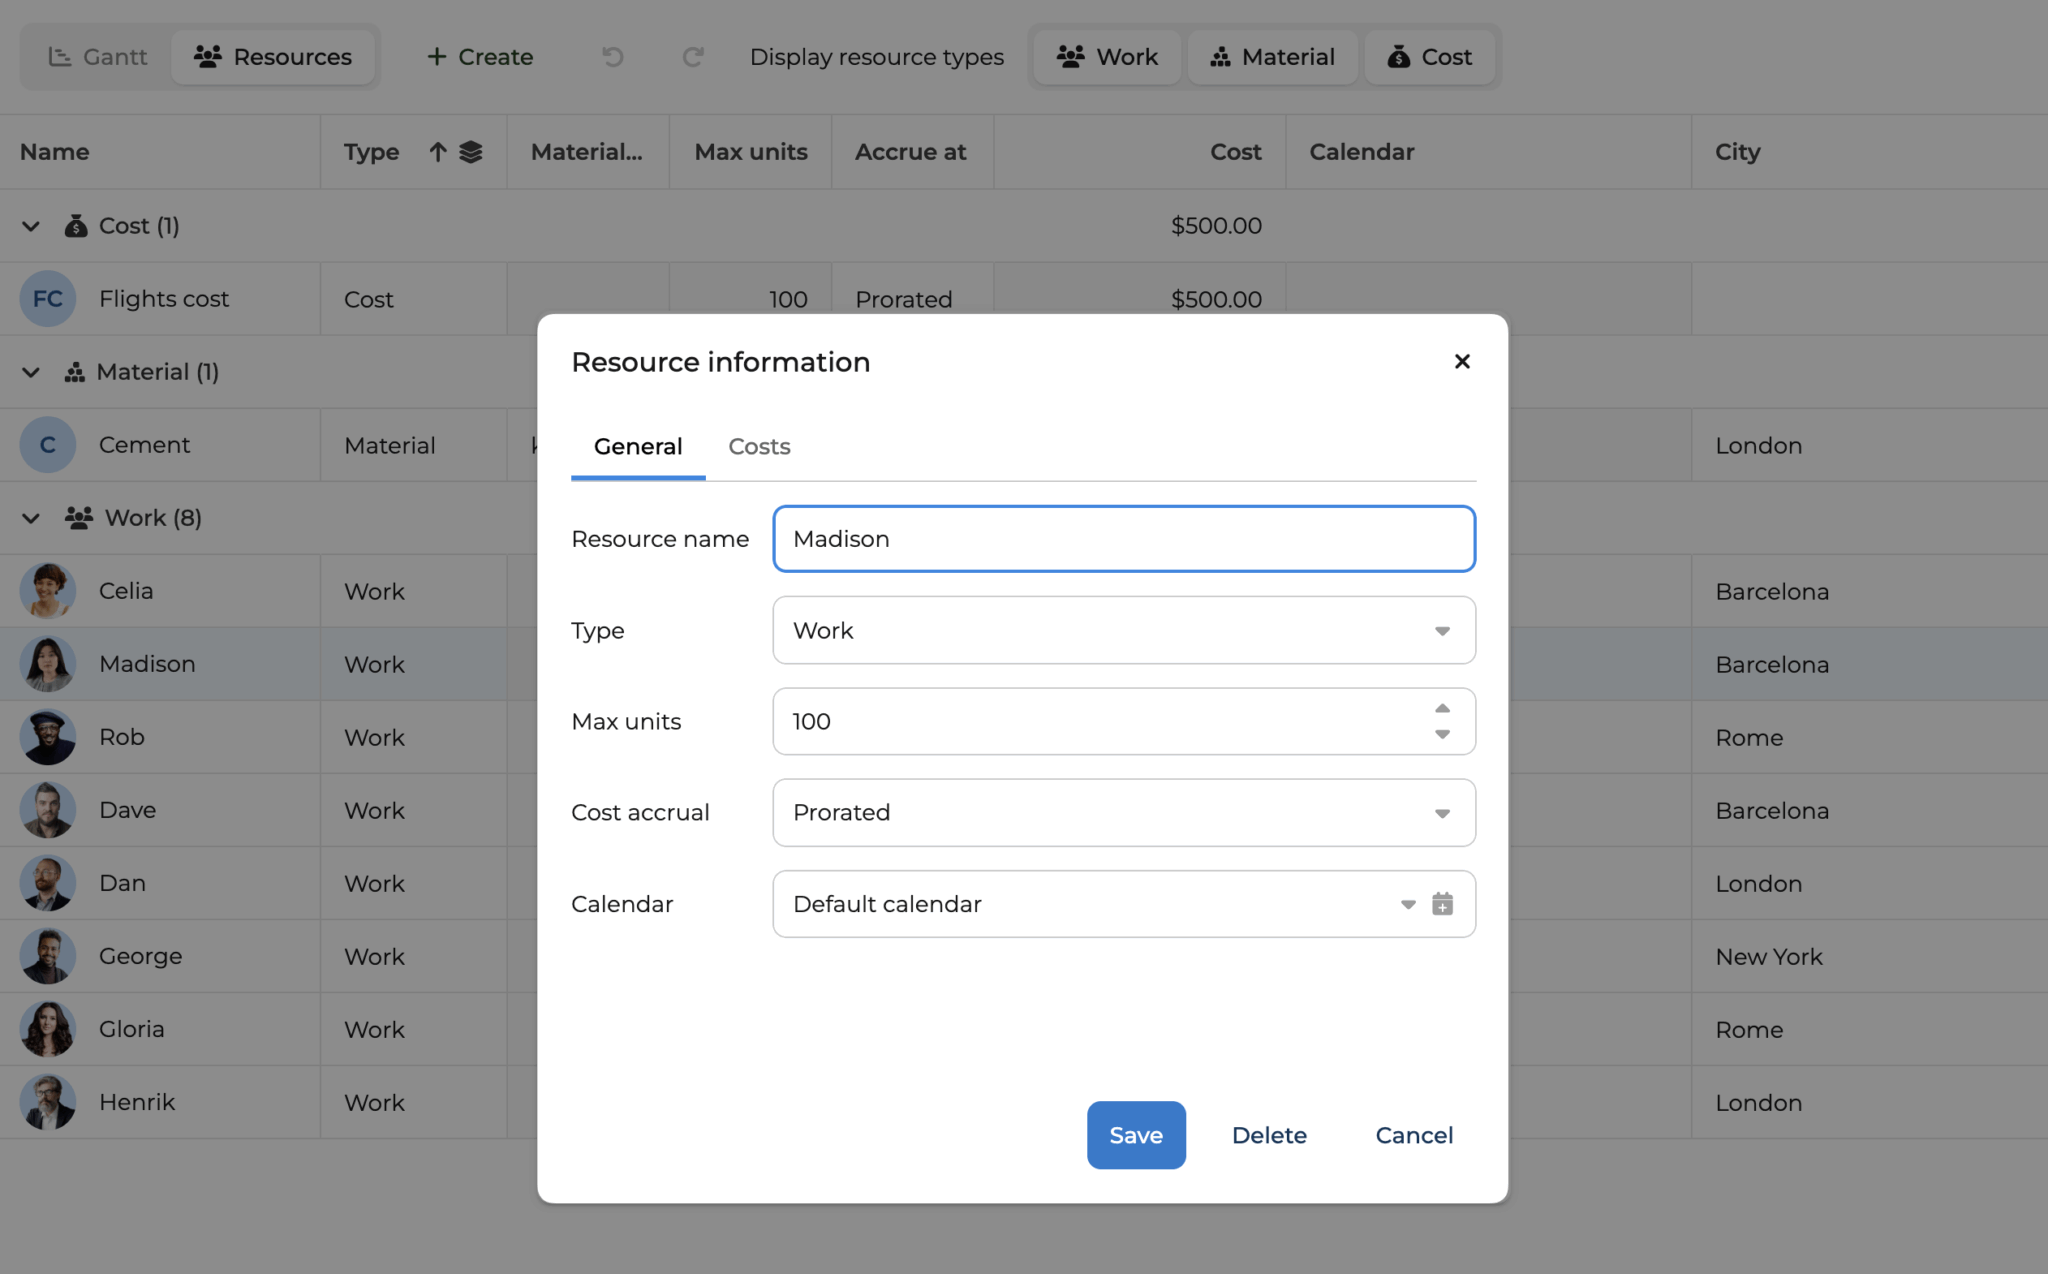Toggle the Cost resource type filter
The image size is (2048, 1274).
[1429, 57]
